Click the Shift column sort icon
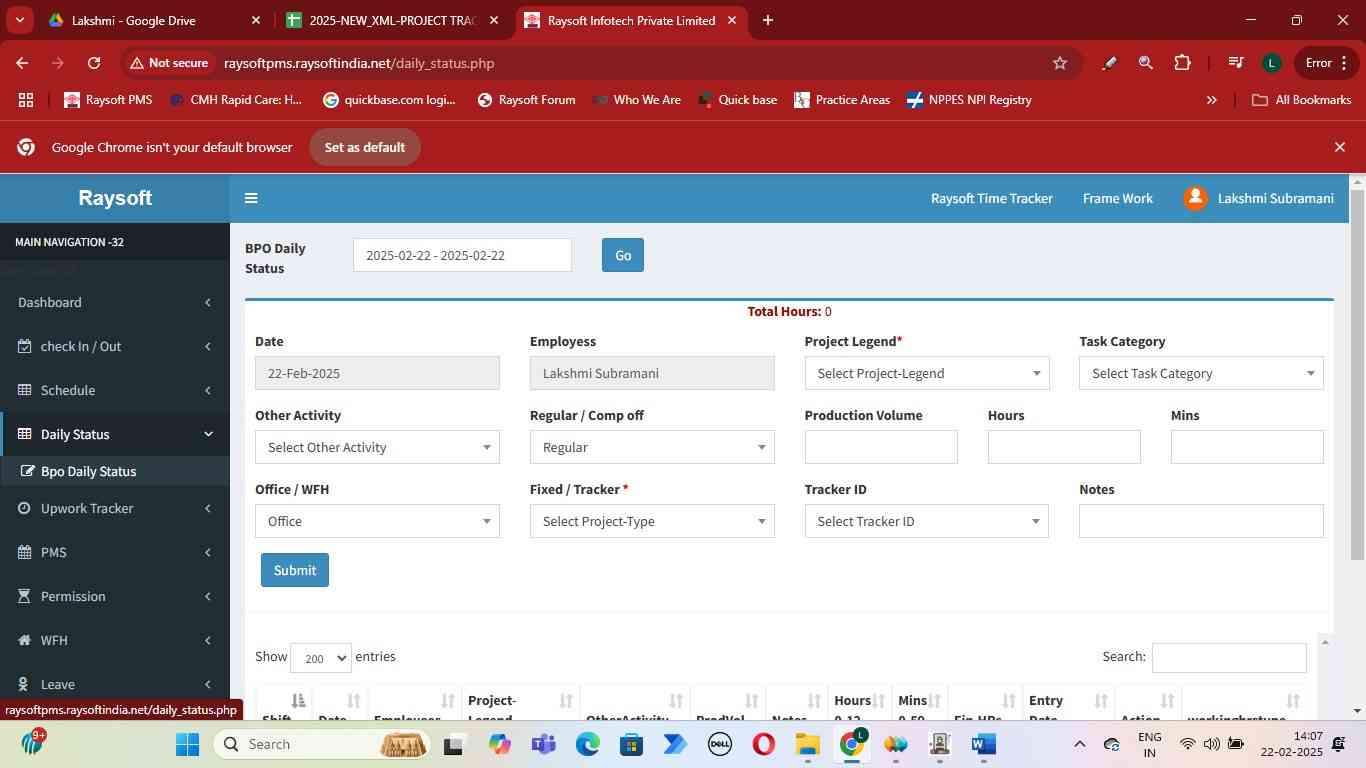Screen dimensions: 1366x768 (x=297, y=701)
